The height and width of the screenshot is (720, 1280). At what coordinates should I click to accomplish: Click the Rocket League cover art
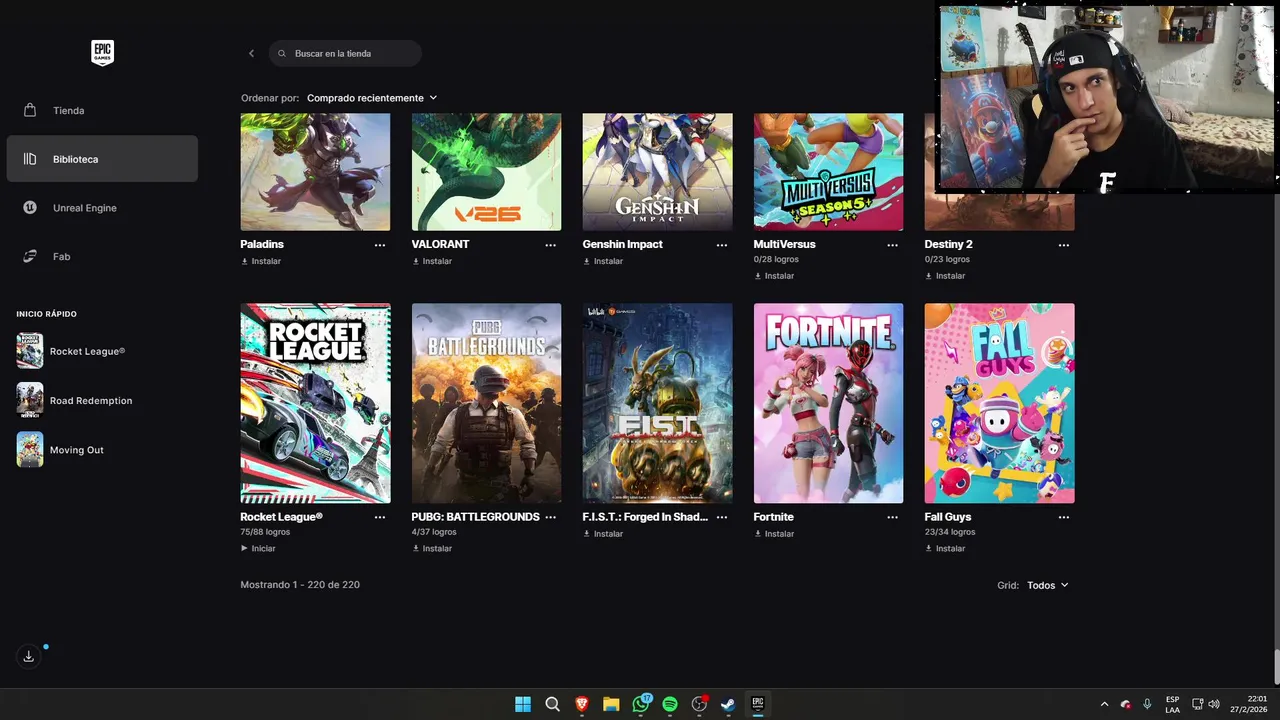(x=315, y=403)
